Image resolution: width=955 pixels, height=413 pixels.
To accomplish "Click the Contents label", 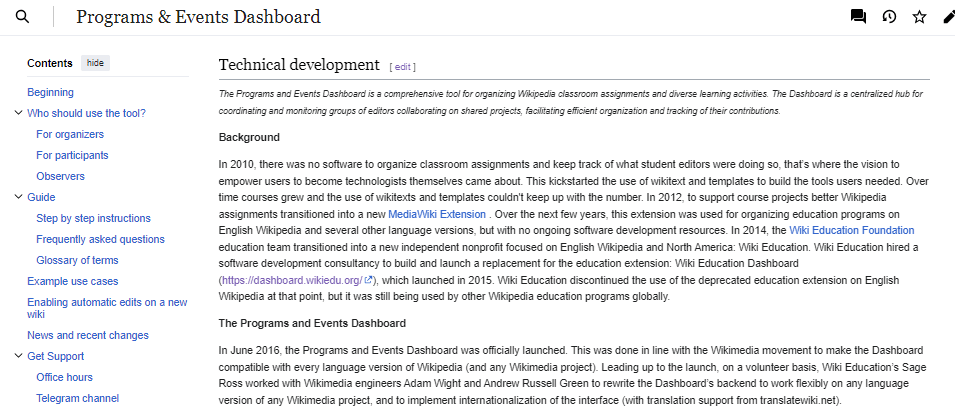I will [50, 63].
